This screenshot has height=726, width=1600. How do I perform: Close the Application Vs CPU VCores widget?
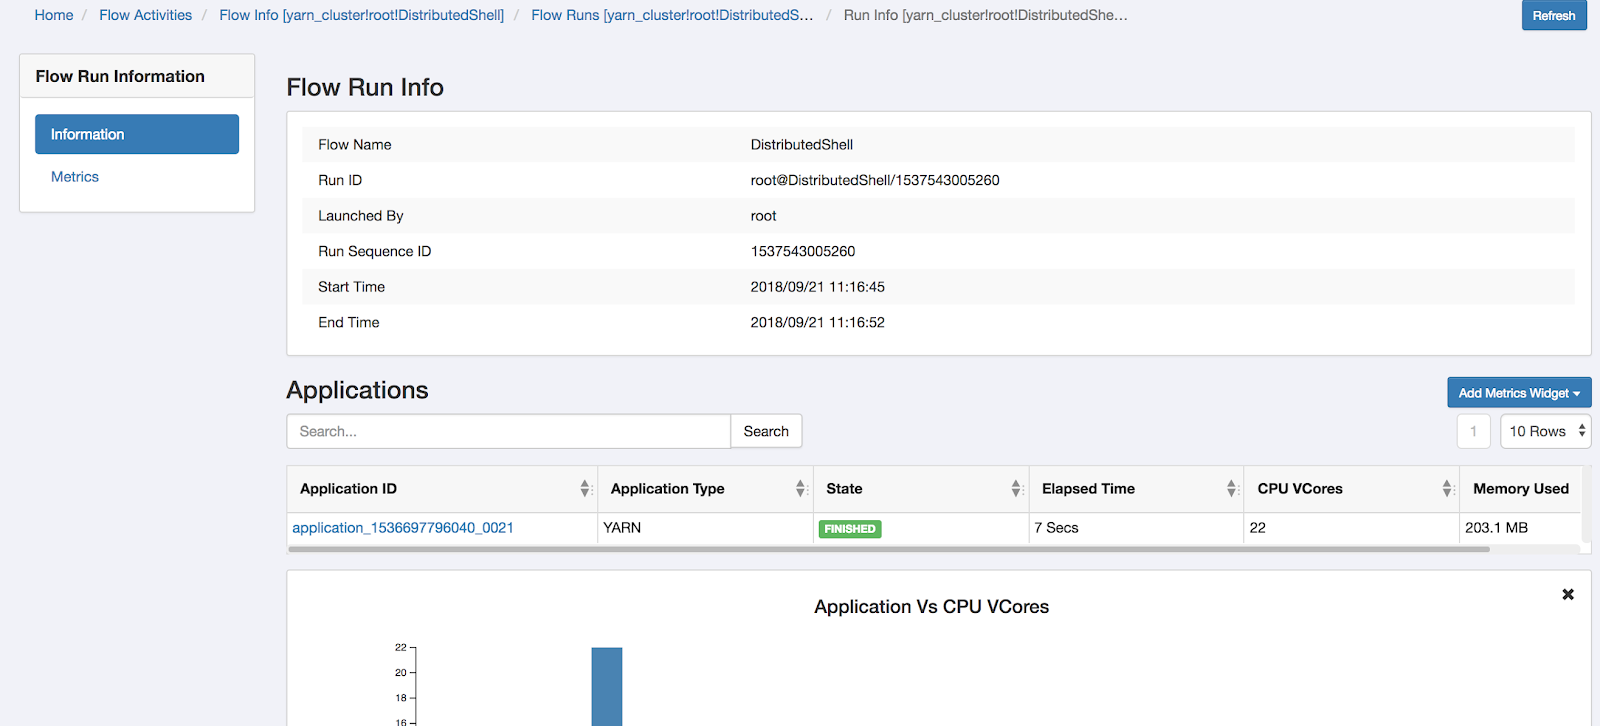pyautogui.click(x=1568, y=594)
